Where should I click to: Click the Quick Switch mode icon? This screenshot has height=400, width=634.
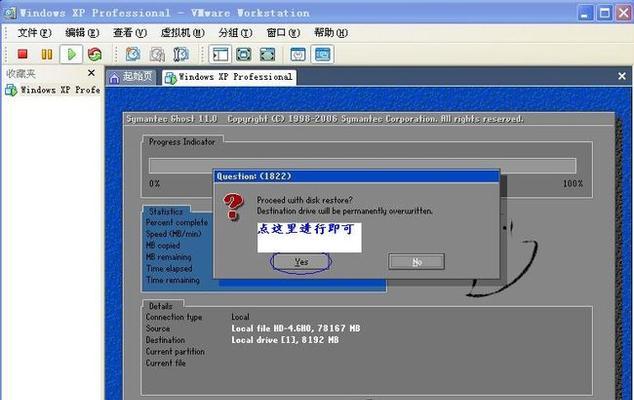pos(243,54)
